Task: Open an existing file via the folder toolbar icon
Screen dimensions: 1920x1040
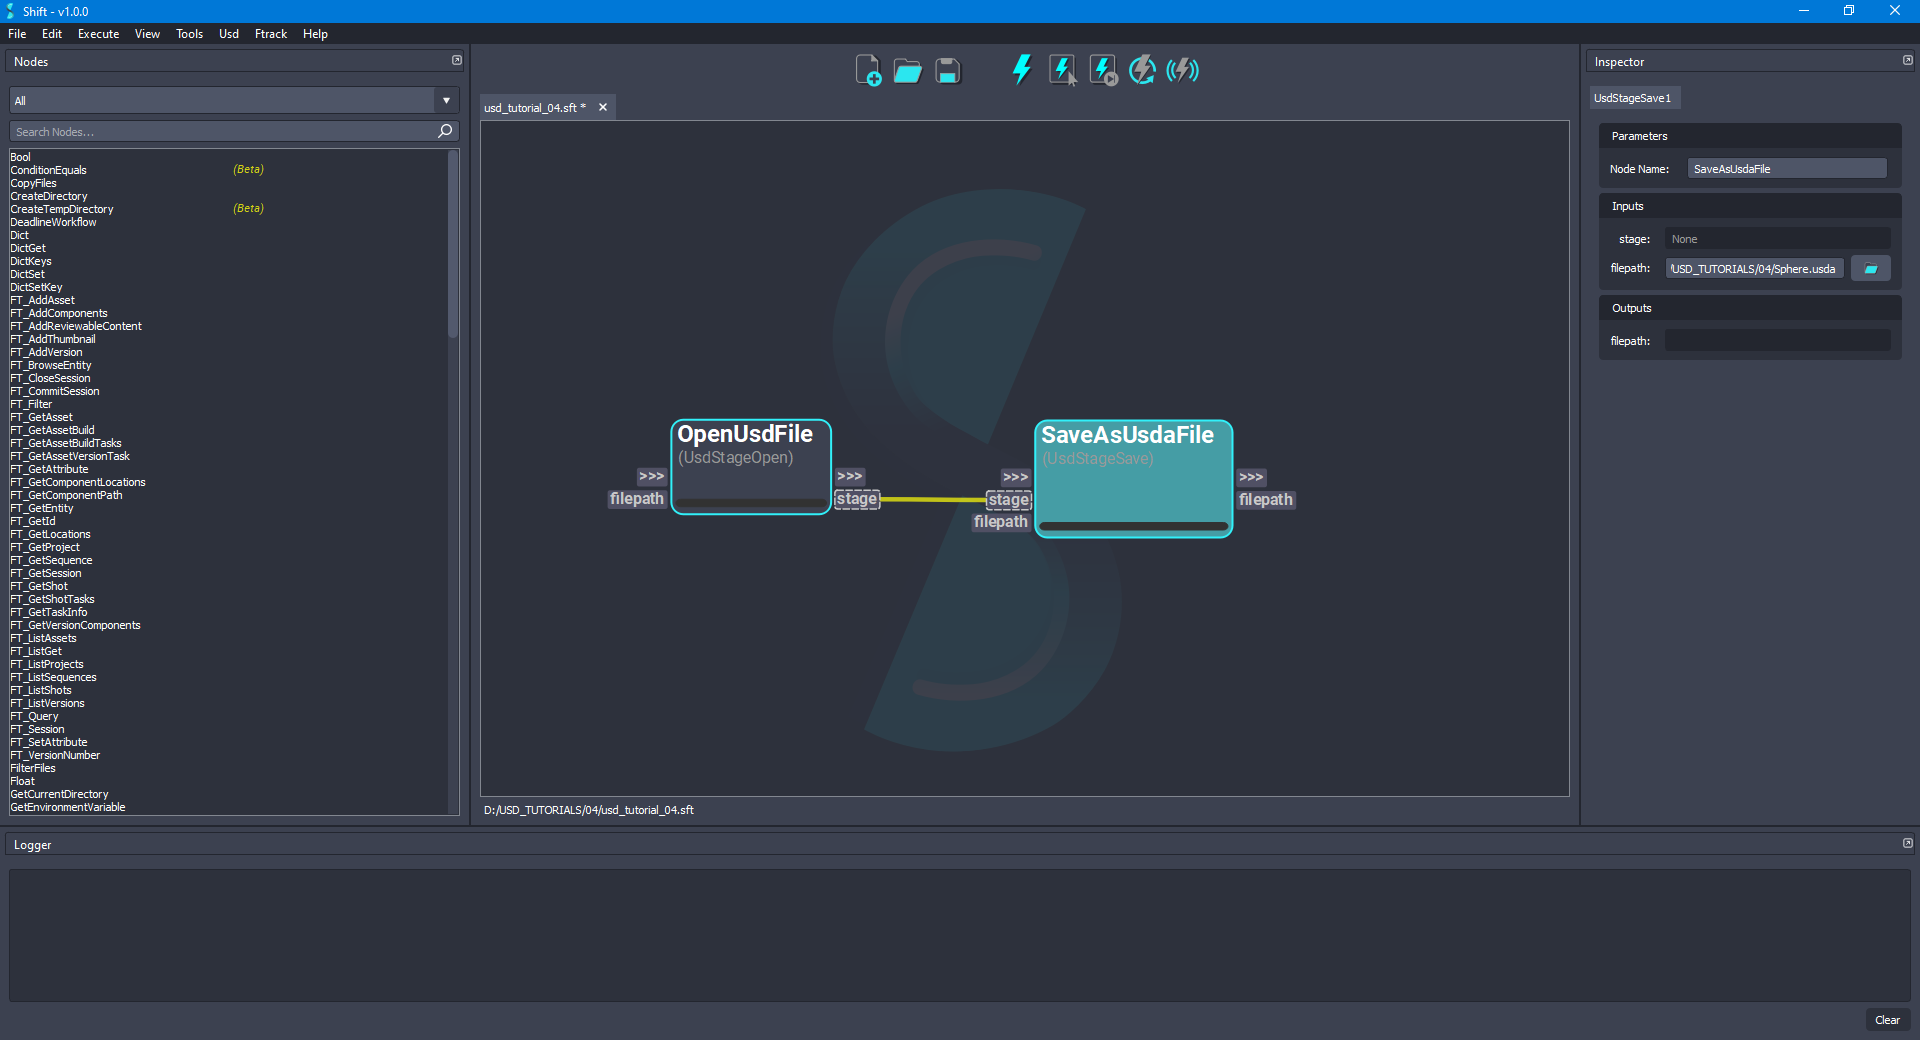Action: pyautogui.click(x=907, y=70)
